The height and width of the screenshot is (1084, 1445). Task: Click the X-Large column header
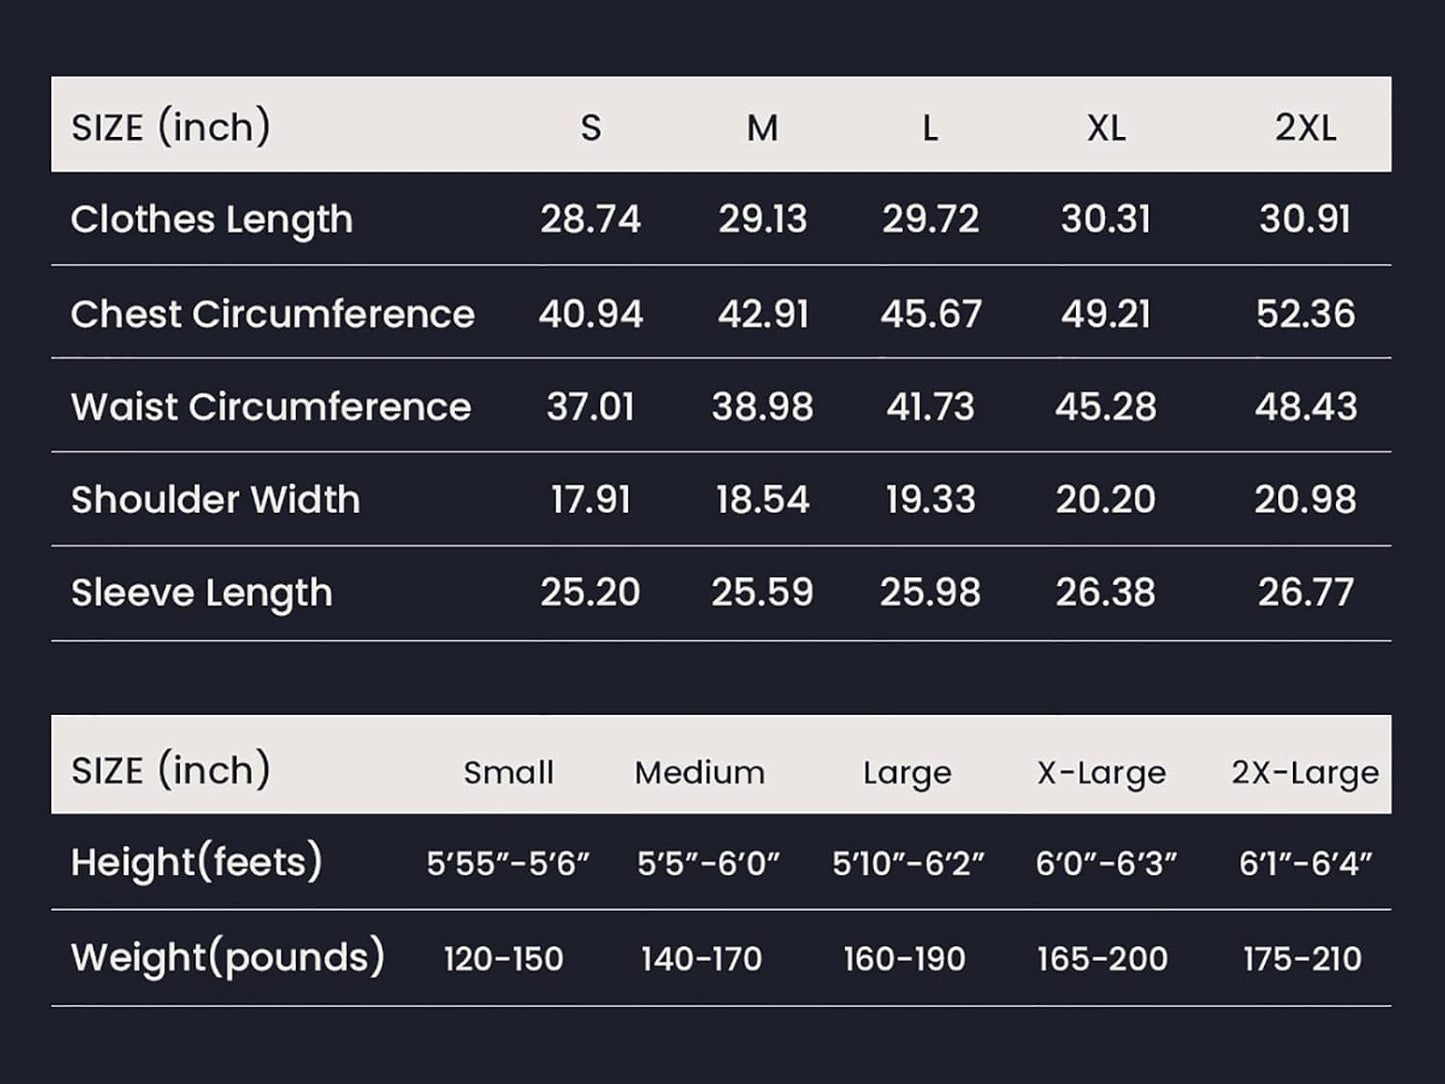pyautogui.click(x=1101, y=772)
